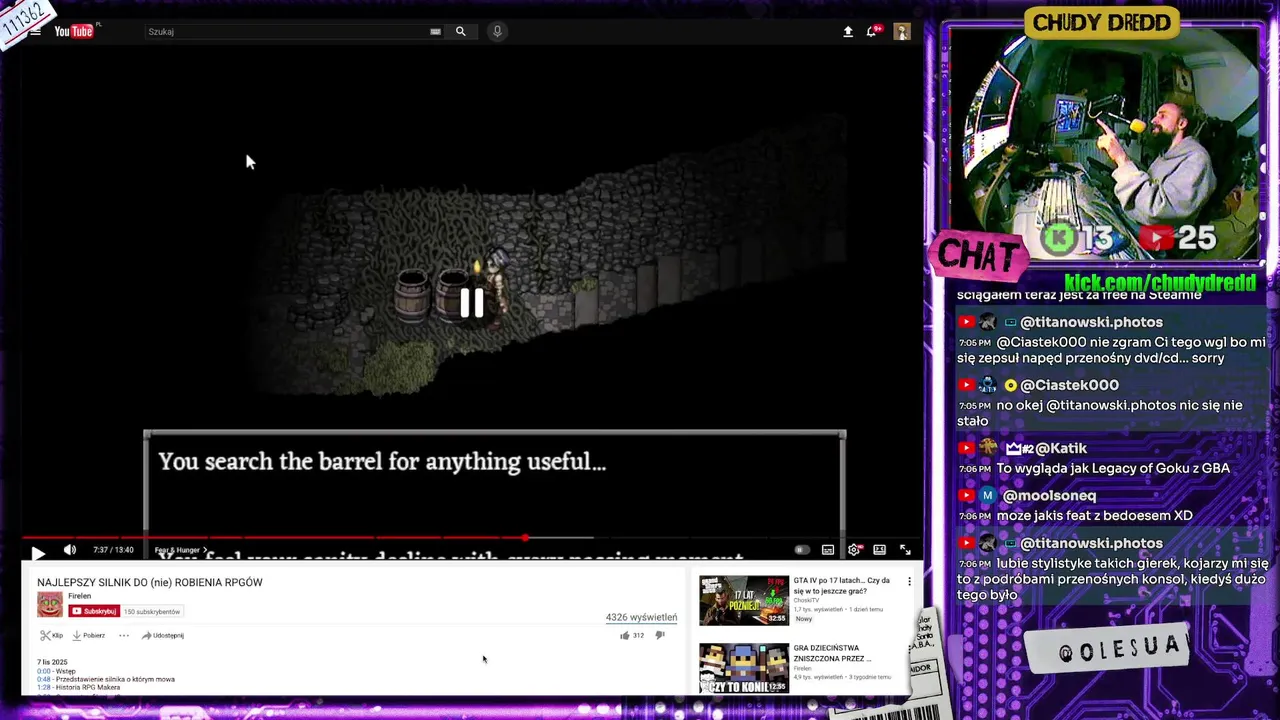
Task: Open the GTA IV po 17 latach thumbnail
Action: coord(744,600)
